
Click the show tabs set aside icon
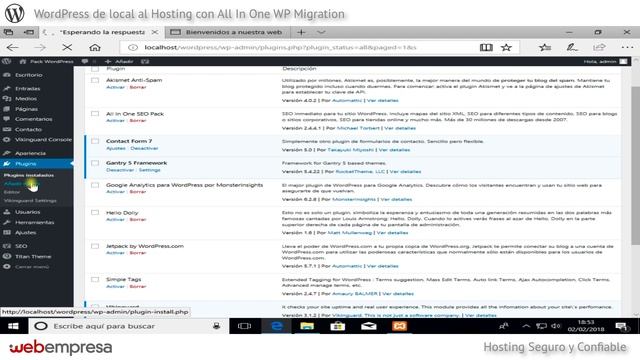(x=9, y=32)
